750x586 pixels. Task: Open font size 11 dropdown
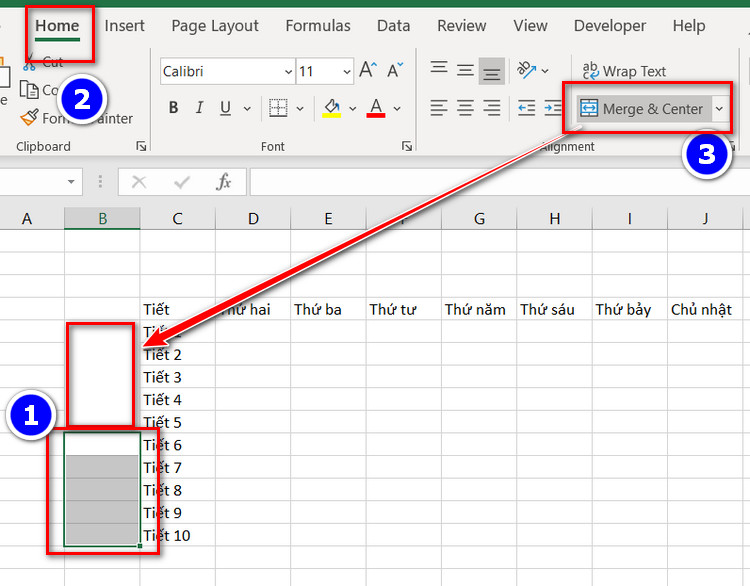(x=347, y=72)
